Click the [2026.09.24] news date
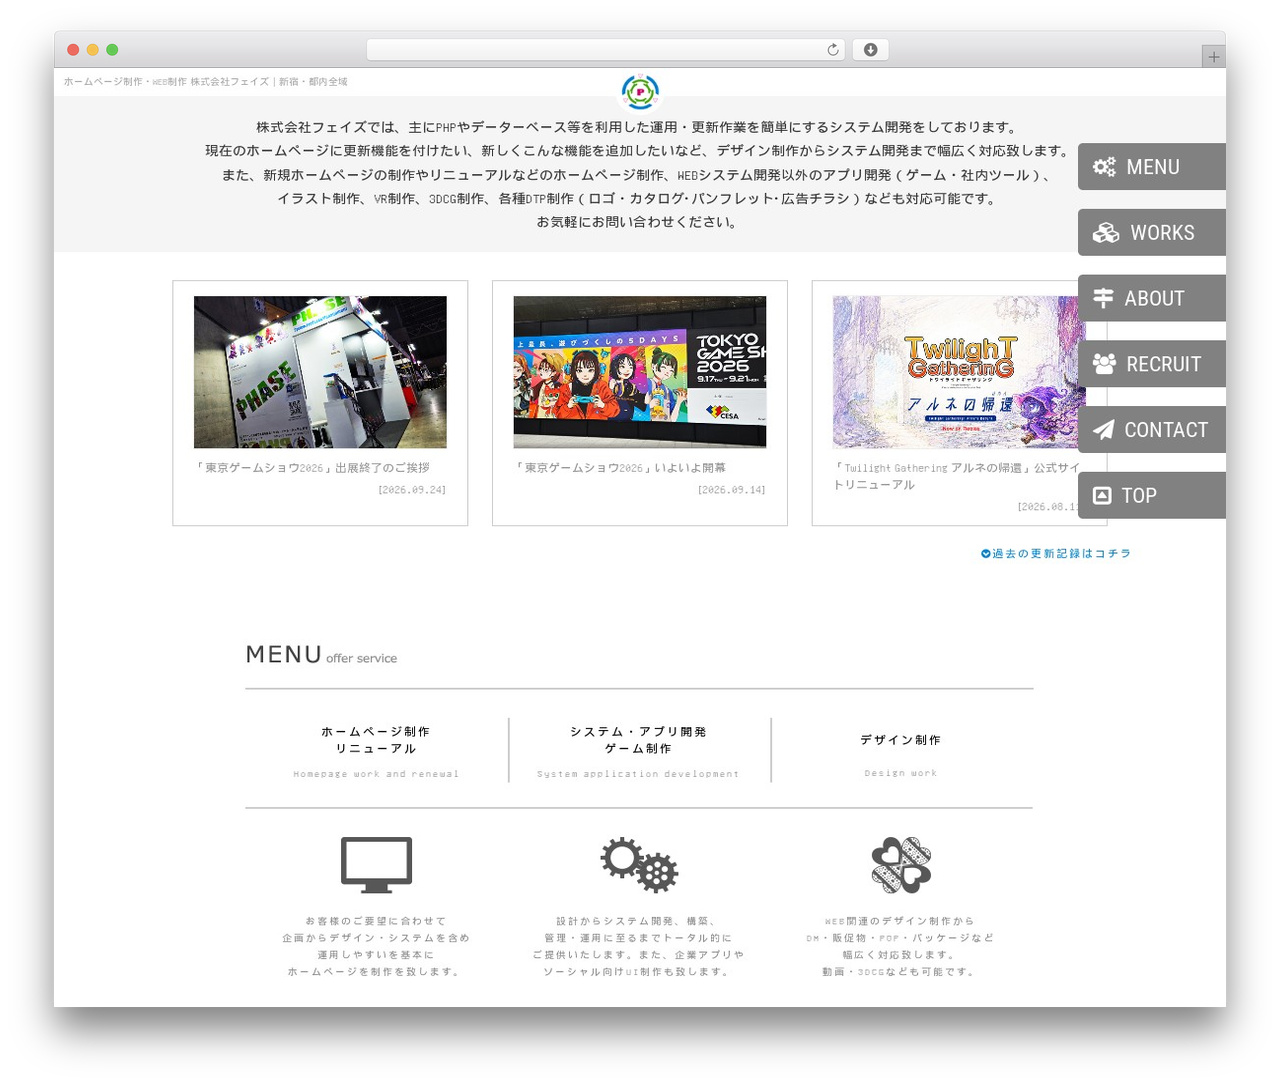The width and height of the screenshot is (1280, 1084). [x=412, y=490]
